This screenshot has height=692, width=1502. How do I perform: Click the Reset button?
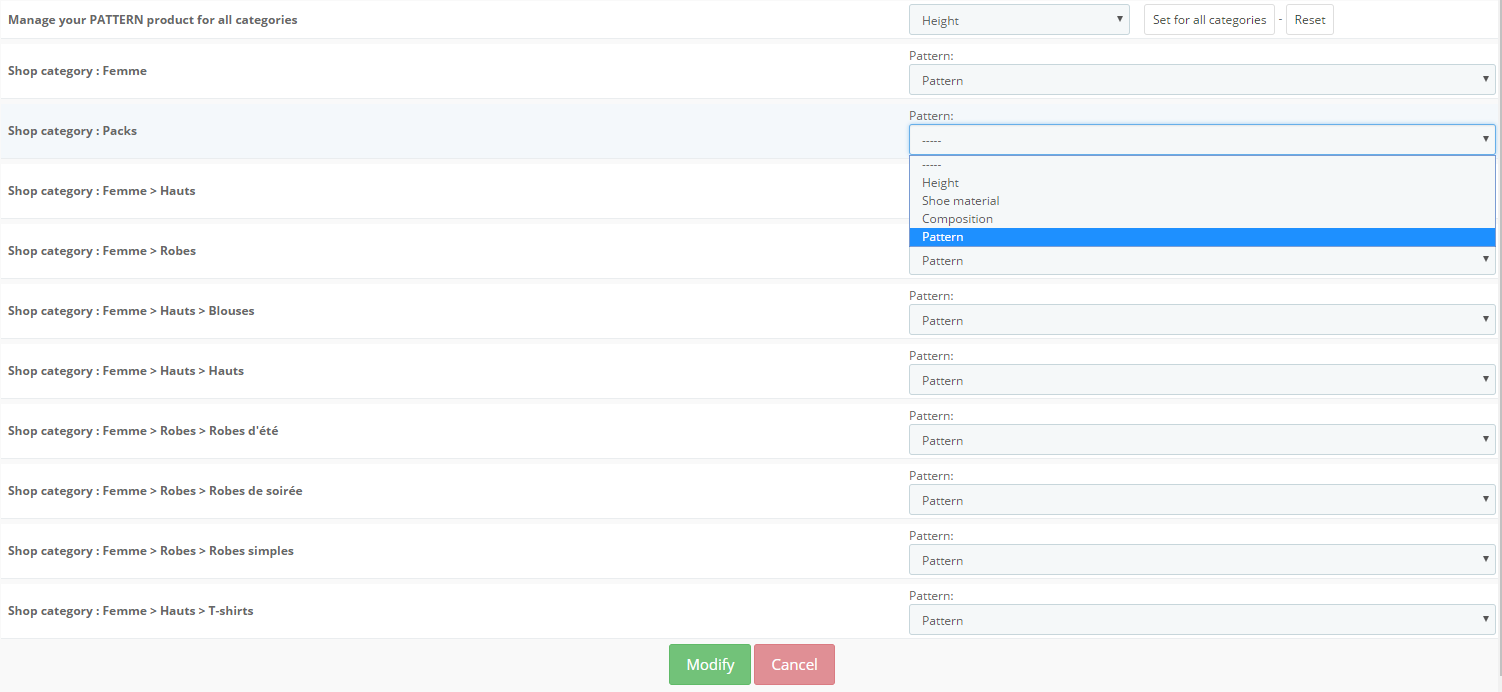pos(1310,20)
